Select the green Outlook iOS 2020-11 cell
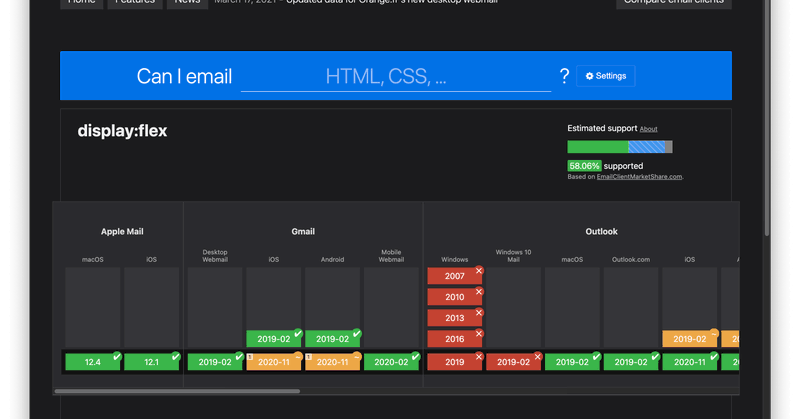 coord(689,362)
